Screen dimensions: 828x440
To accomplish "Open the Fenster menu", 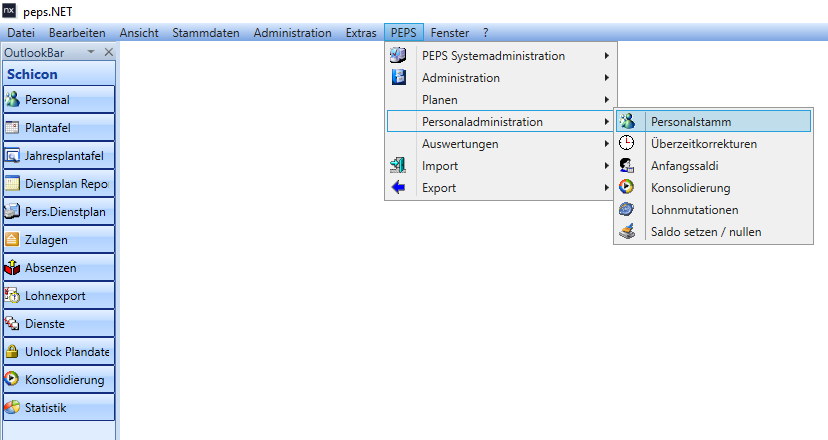I will pyautogui.click(x=449, y=33).
